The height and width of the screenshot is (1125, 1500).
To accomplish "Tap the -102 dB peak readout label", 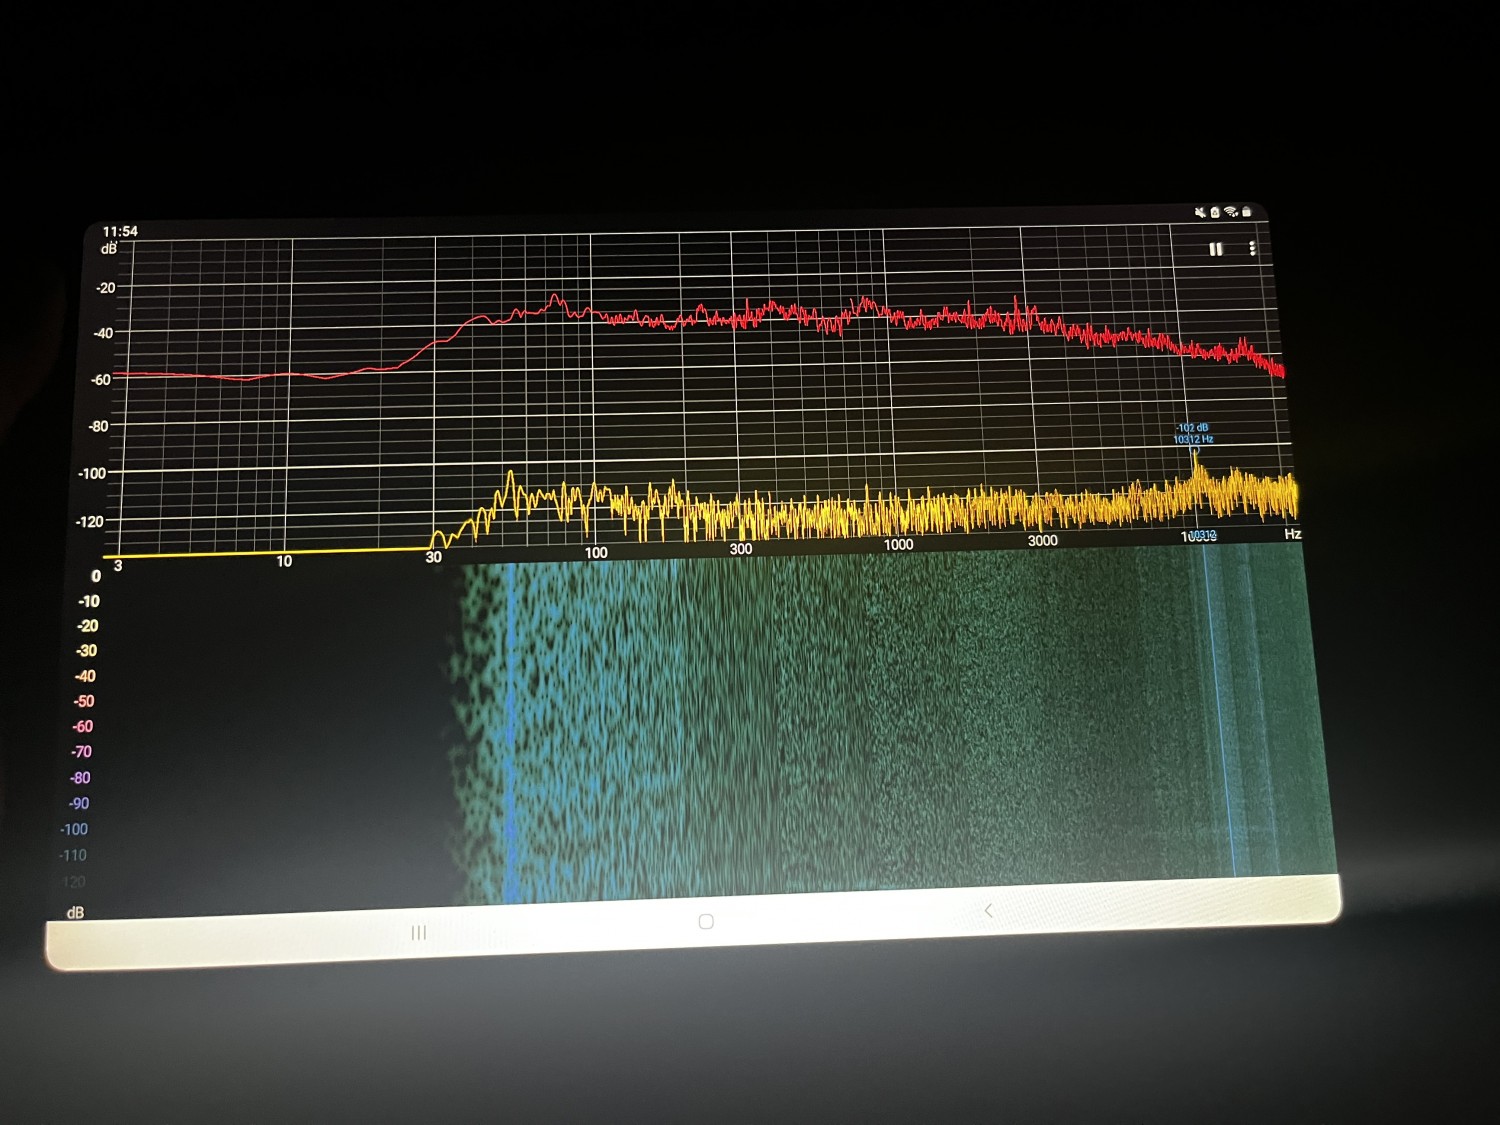I will [1192, 428].
